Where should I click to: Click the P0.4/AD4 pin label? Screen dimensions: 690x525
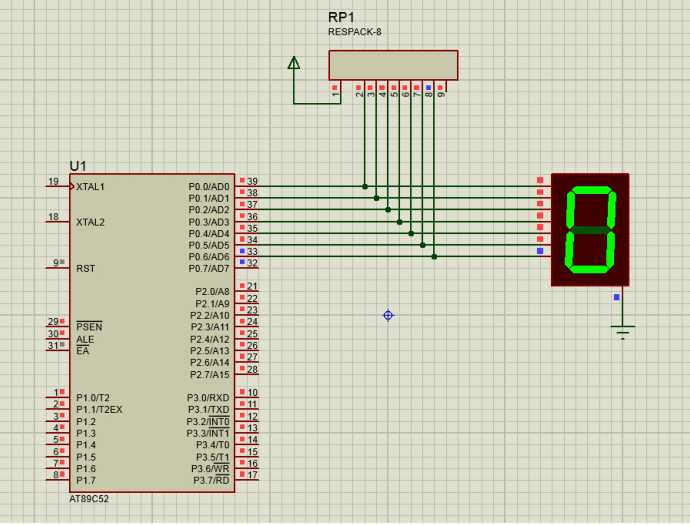tap(209, 234)
